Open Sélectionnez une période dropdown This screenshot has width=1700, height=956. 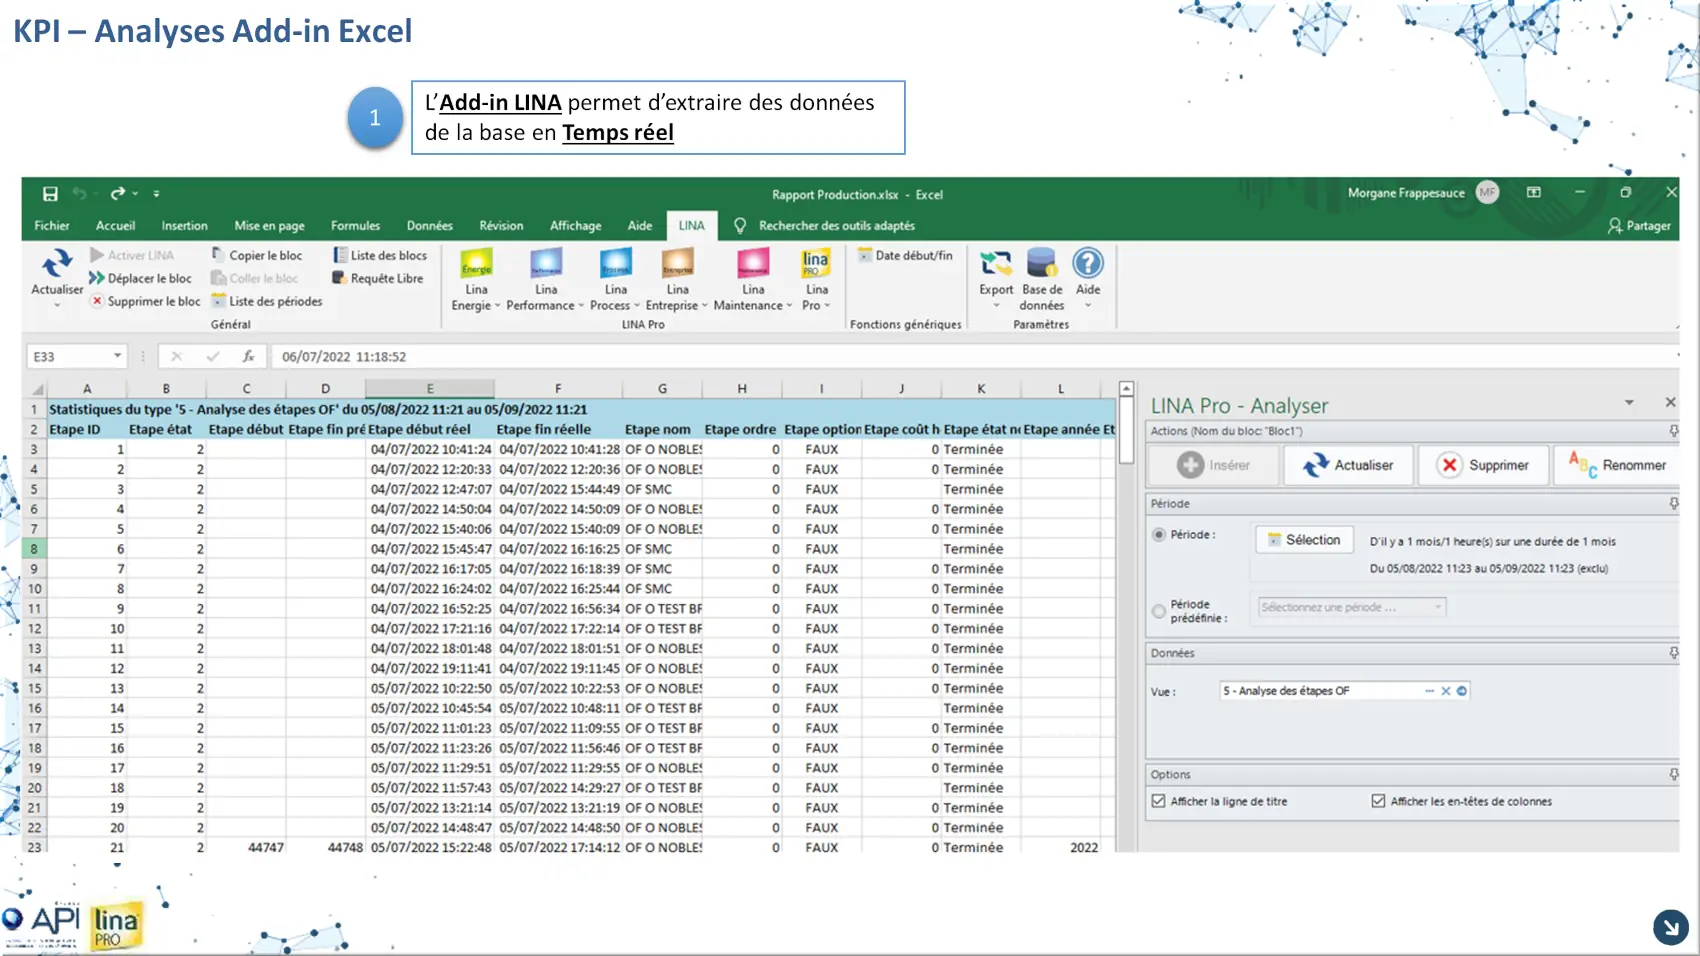pos(1352,607)
